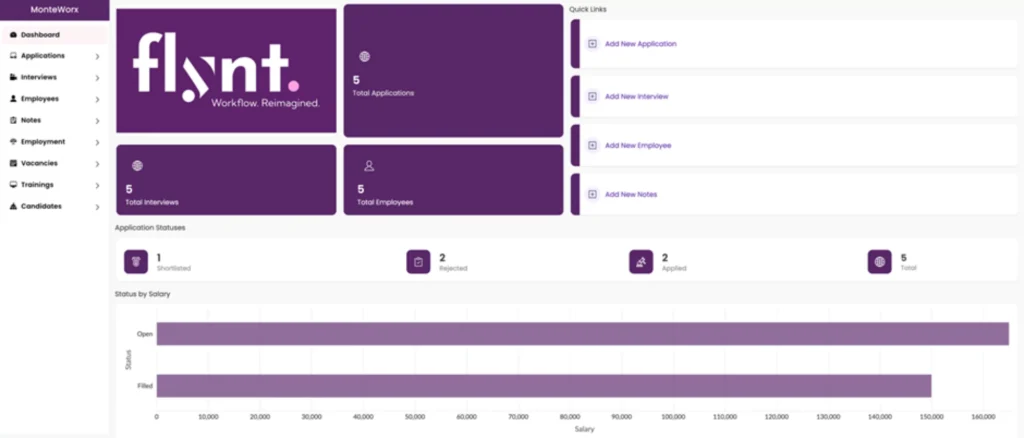Click the Add New Employee link
Viewport: 1024px width, 438px height.
(x=638, y=145)
